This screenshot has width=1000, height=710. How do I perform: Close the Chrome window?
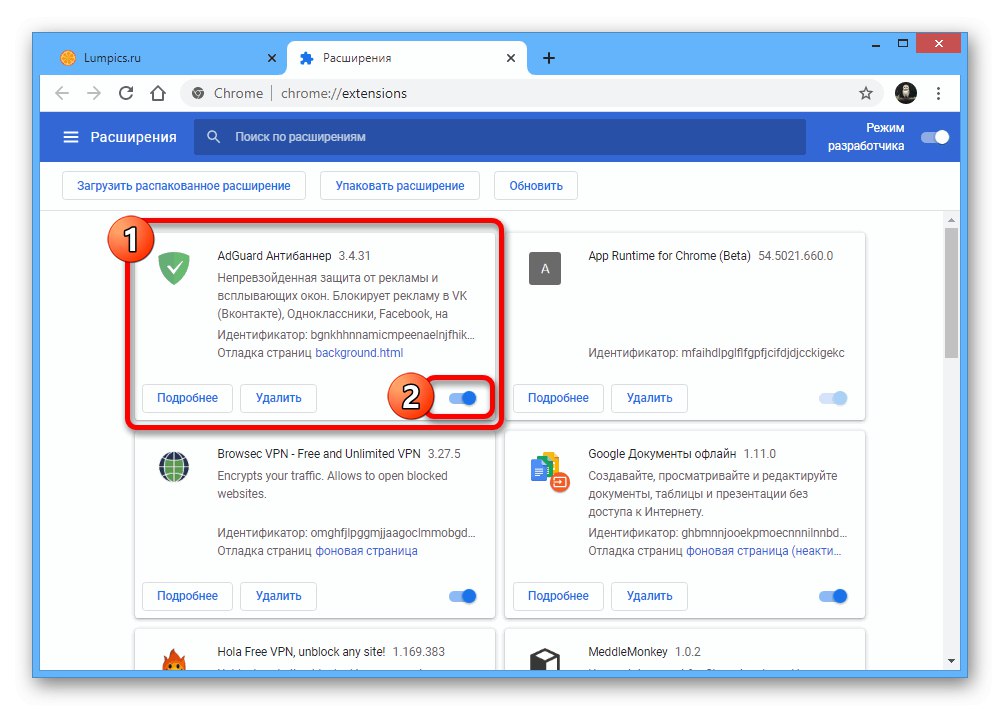(938, 43)
